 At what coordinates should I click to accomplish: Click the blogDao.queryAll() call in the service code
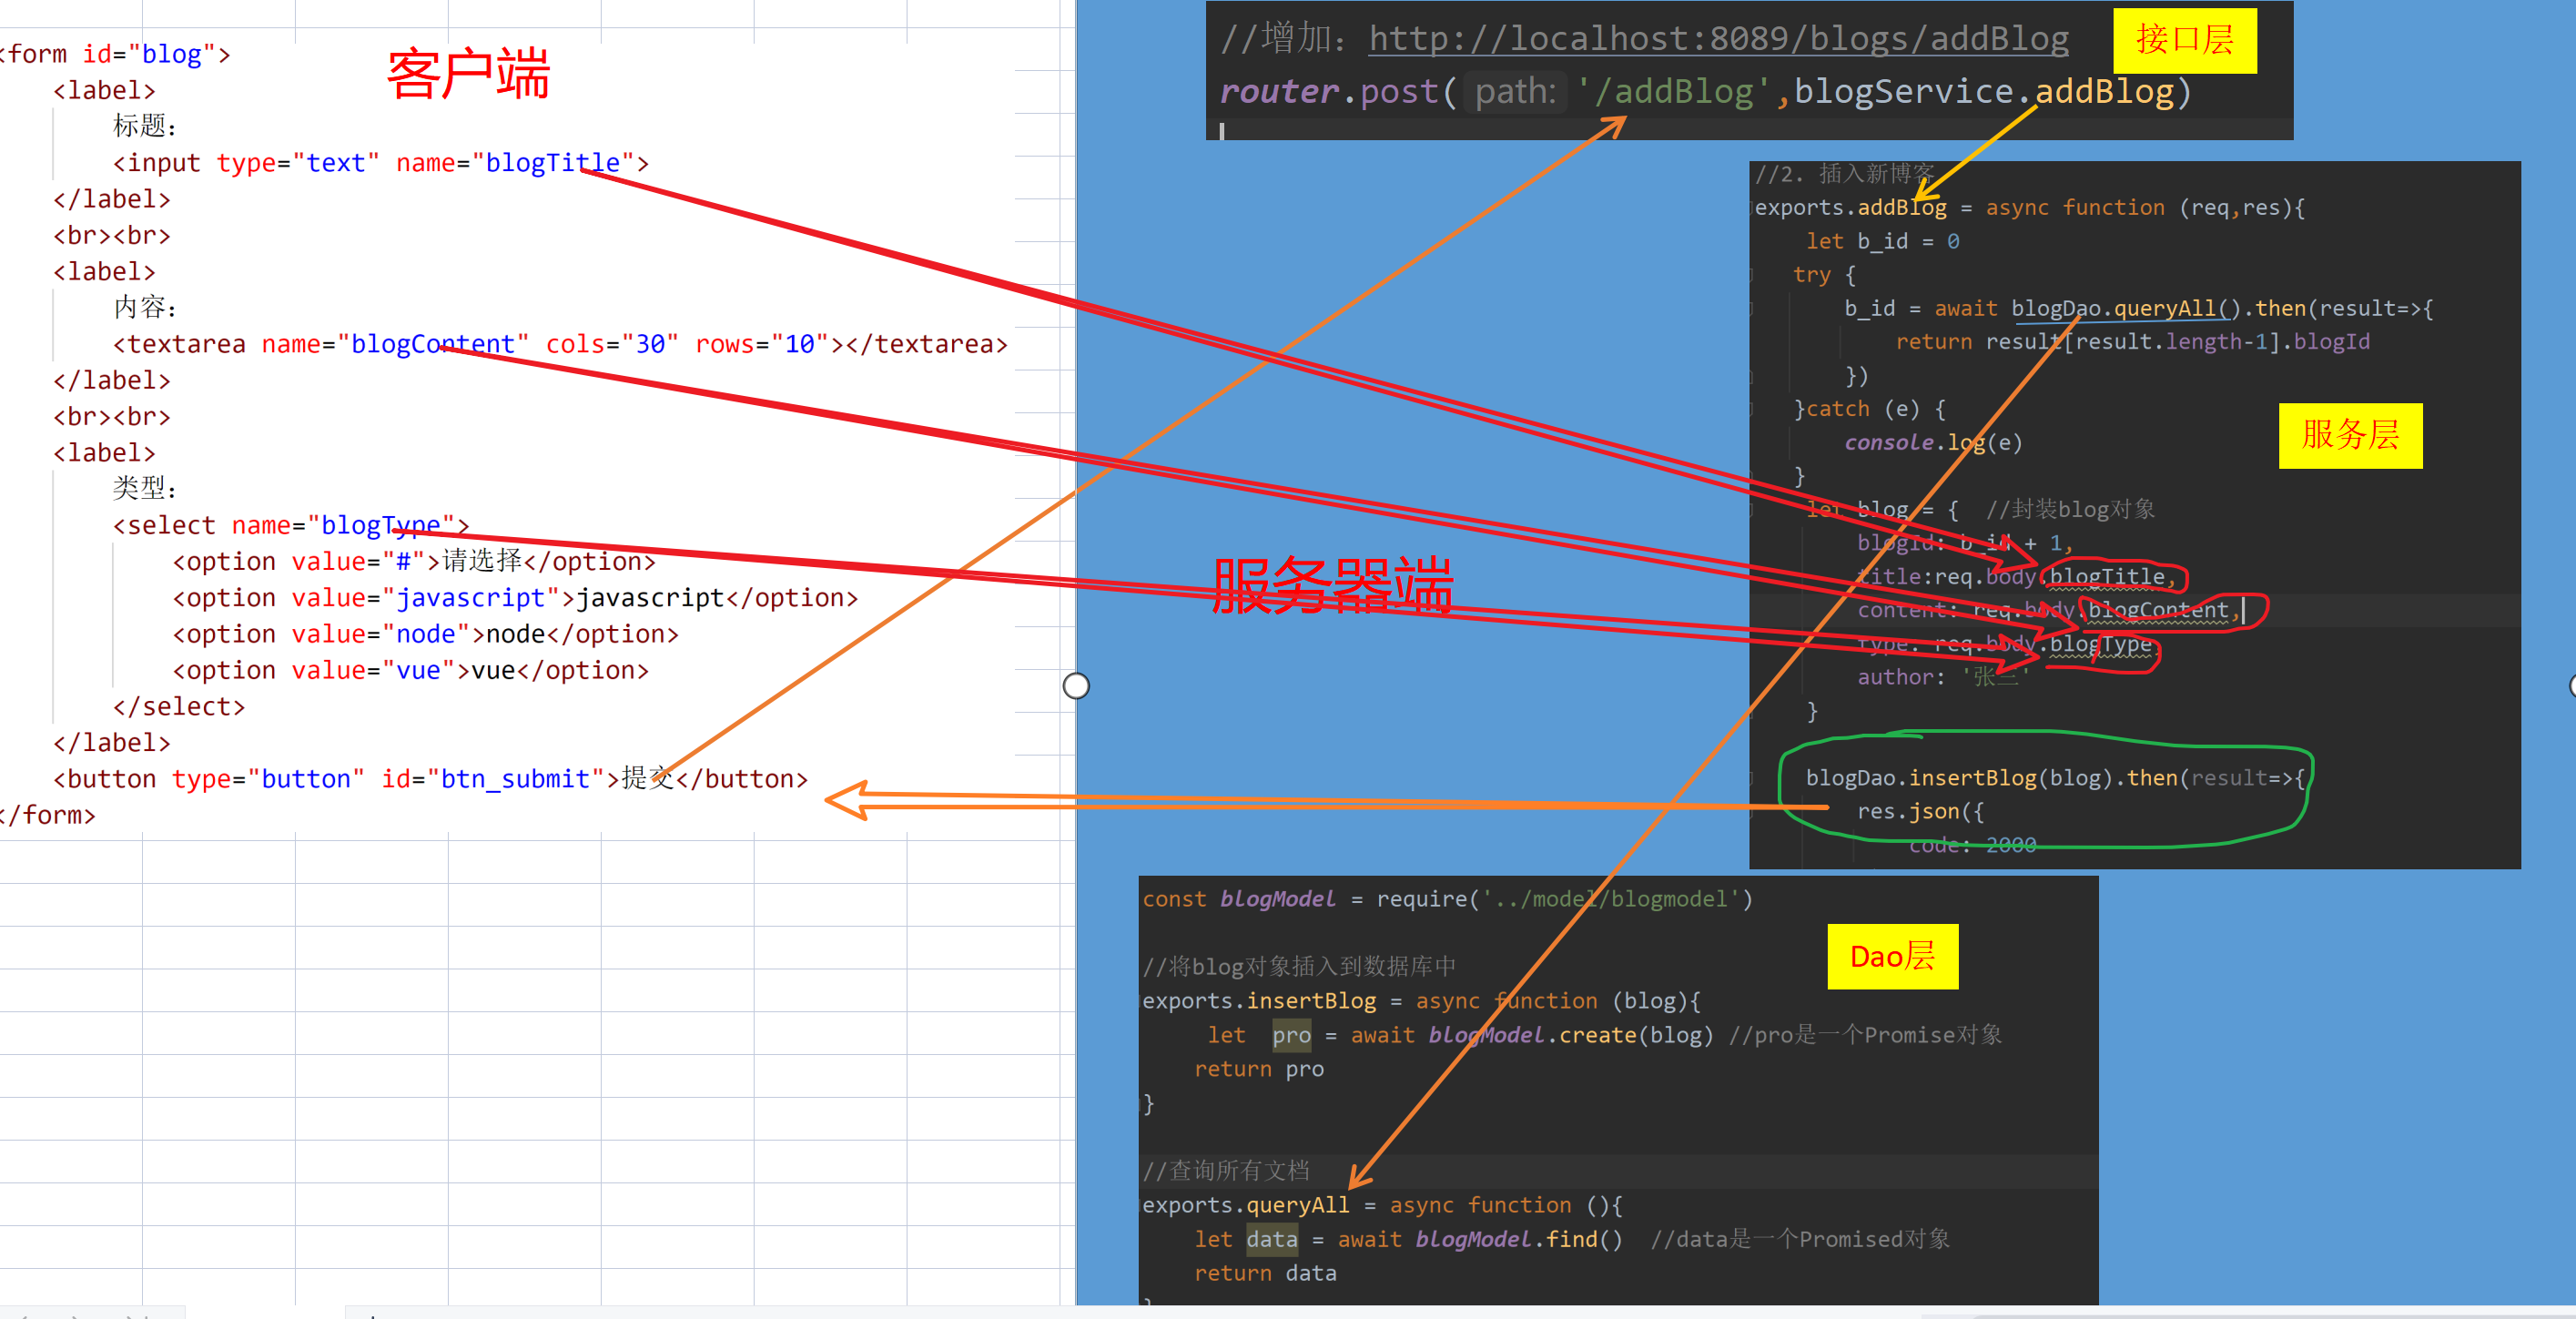(x=2127, y=308)
